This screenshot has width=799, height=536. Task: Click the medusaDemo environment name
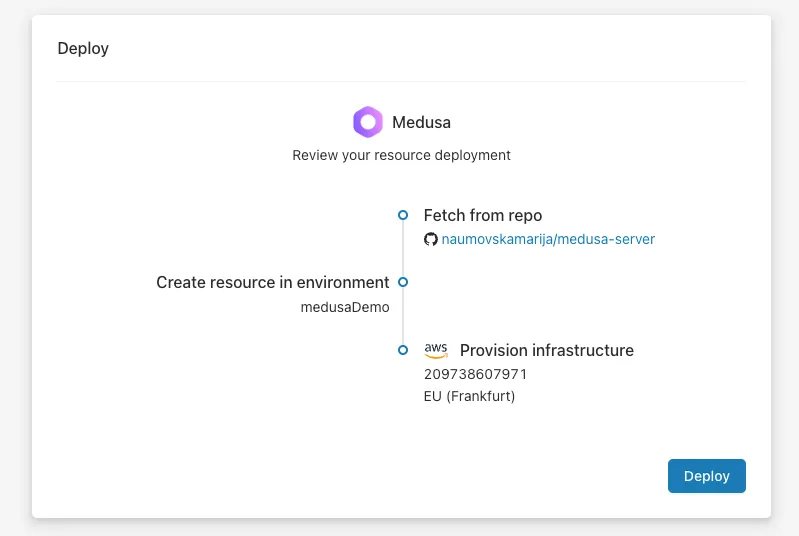[345, 307]
